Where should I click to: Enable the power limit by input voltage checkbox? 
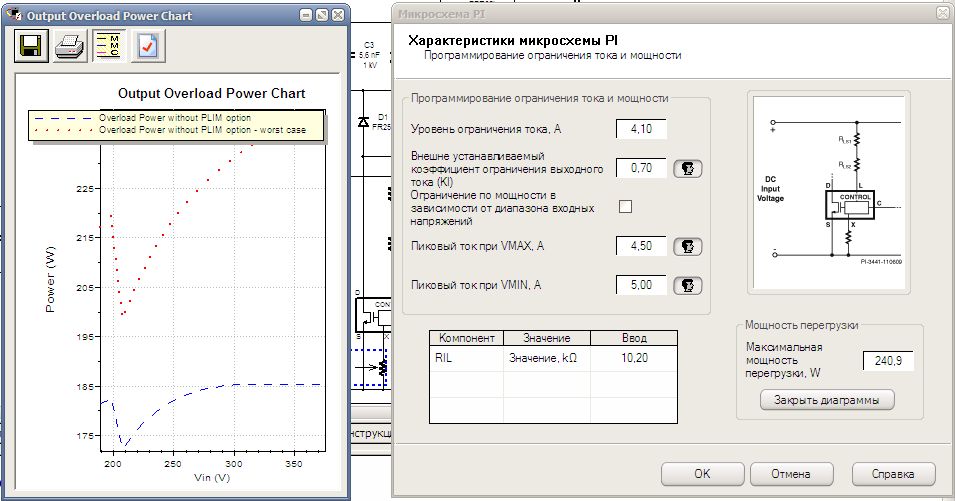coord(626,207)
